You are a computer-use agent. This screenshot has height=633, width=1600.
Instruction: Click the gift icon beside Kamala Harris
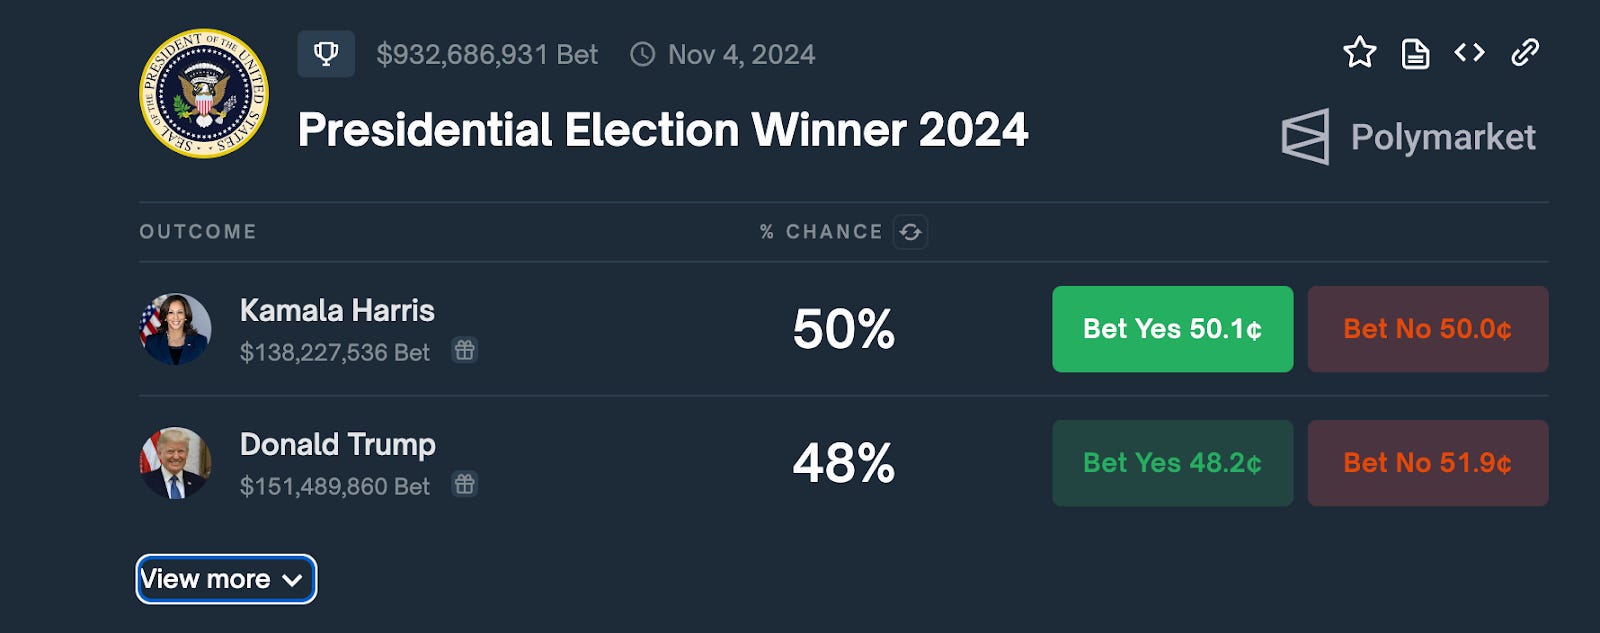coord(464,351)
